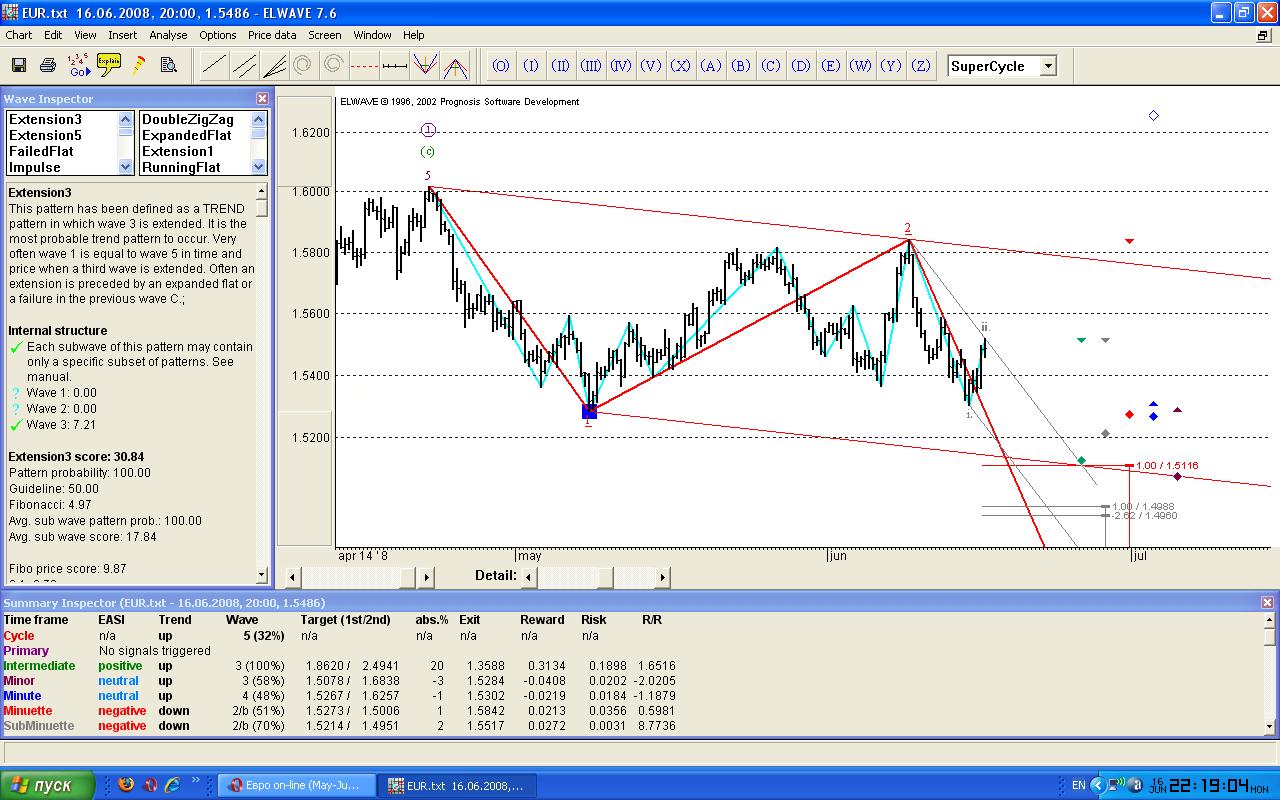The width and height of the screenshot is (1280, 800).
Task: Click the Save floppy disk icon
Action: tap(18, 66)
